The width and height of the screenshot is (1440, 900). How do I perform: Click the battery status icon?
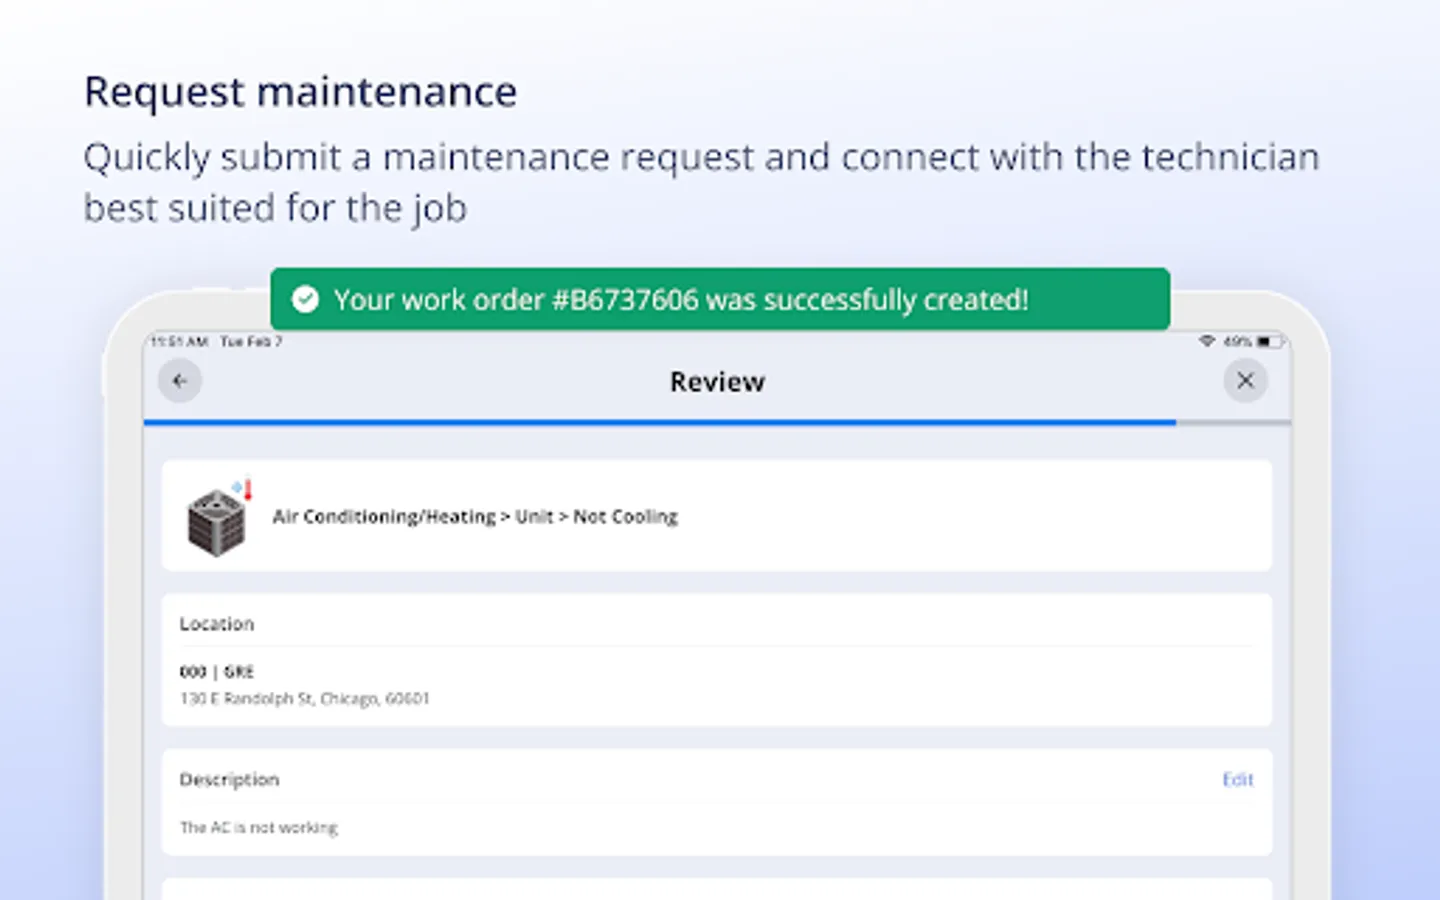click(1267, 342)
